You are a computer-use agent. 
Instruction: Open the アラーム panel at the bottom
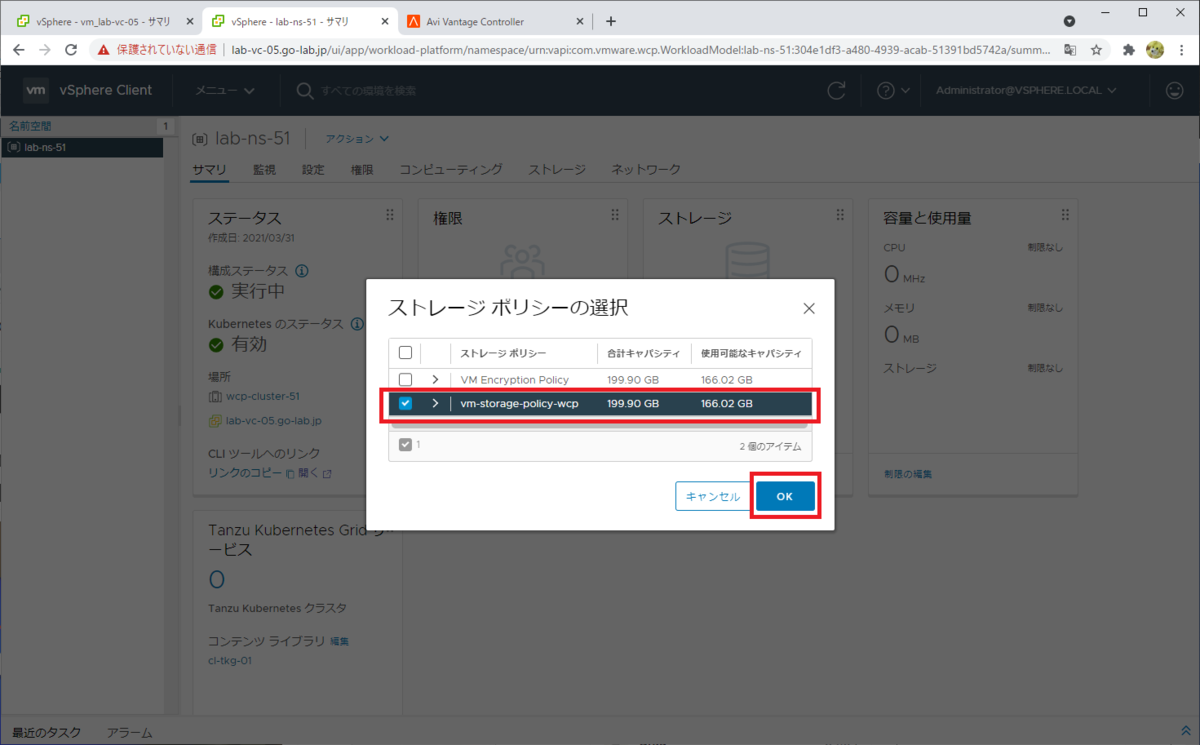pos(128,732)
